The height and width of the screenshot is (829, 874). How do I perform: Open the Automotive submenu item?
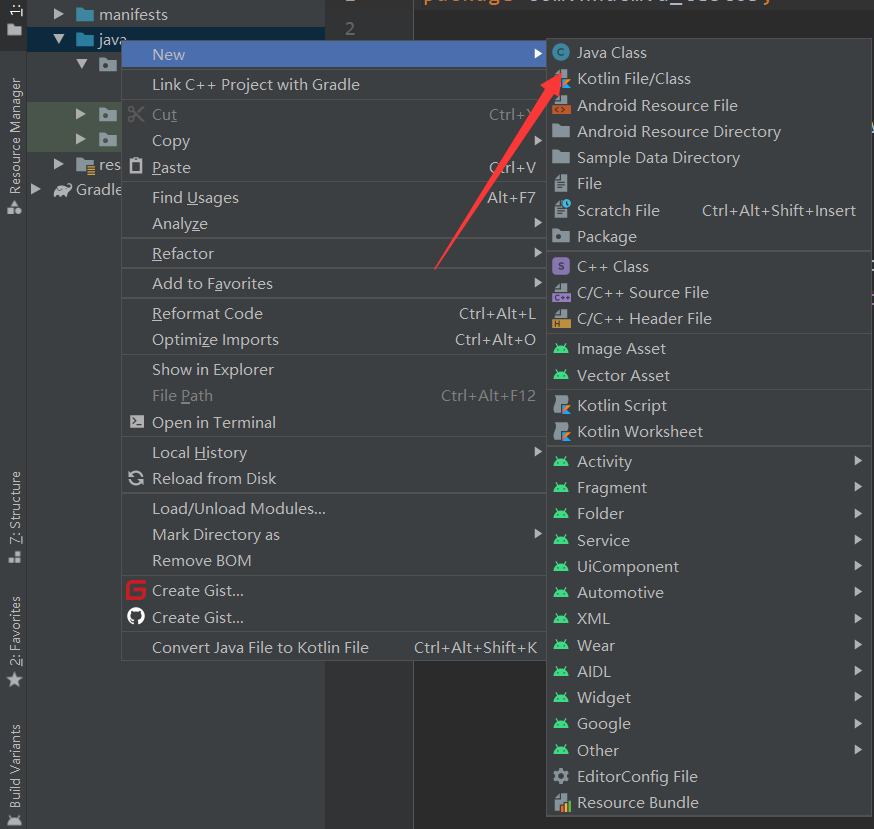[x=709, y=592]
